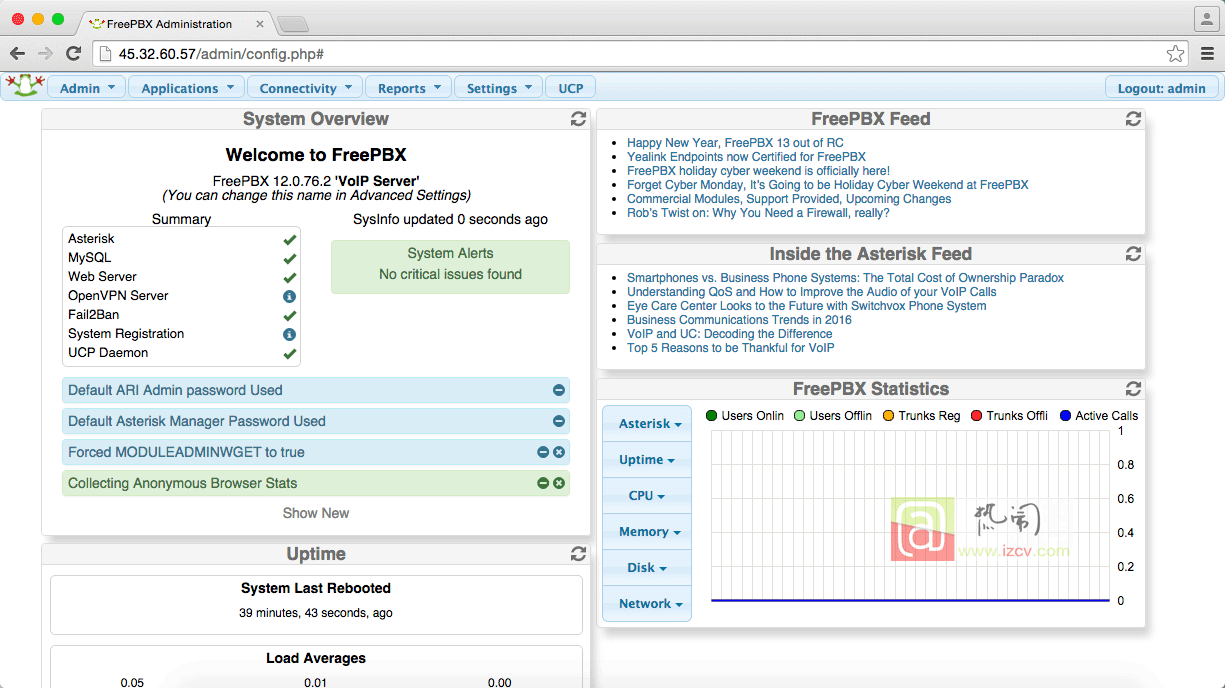Click the Fail2Ban status checkmark

pyautogui.click(x=289, y=315)
